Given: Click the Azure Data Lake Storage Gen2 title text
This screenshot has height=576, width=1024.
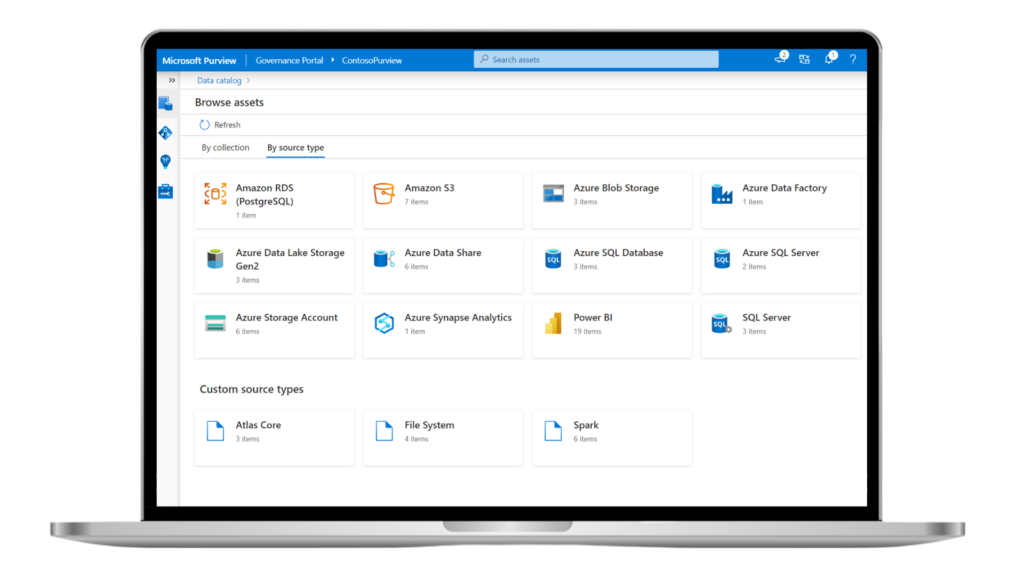Looking at the screenshot, I should [x=290, y=259].
